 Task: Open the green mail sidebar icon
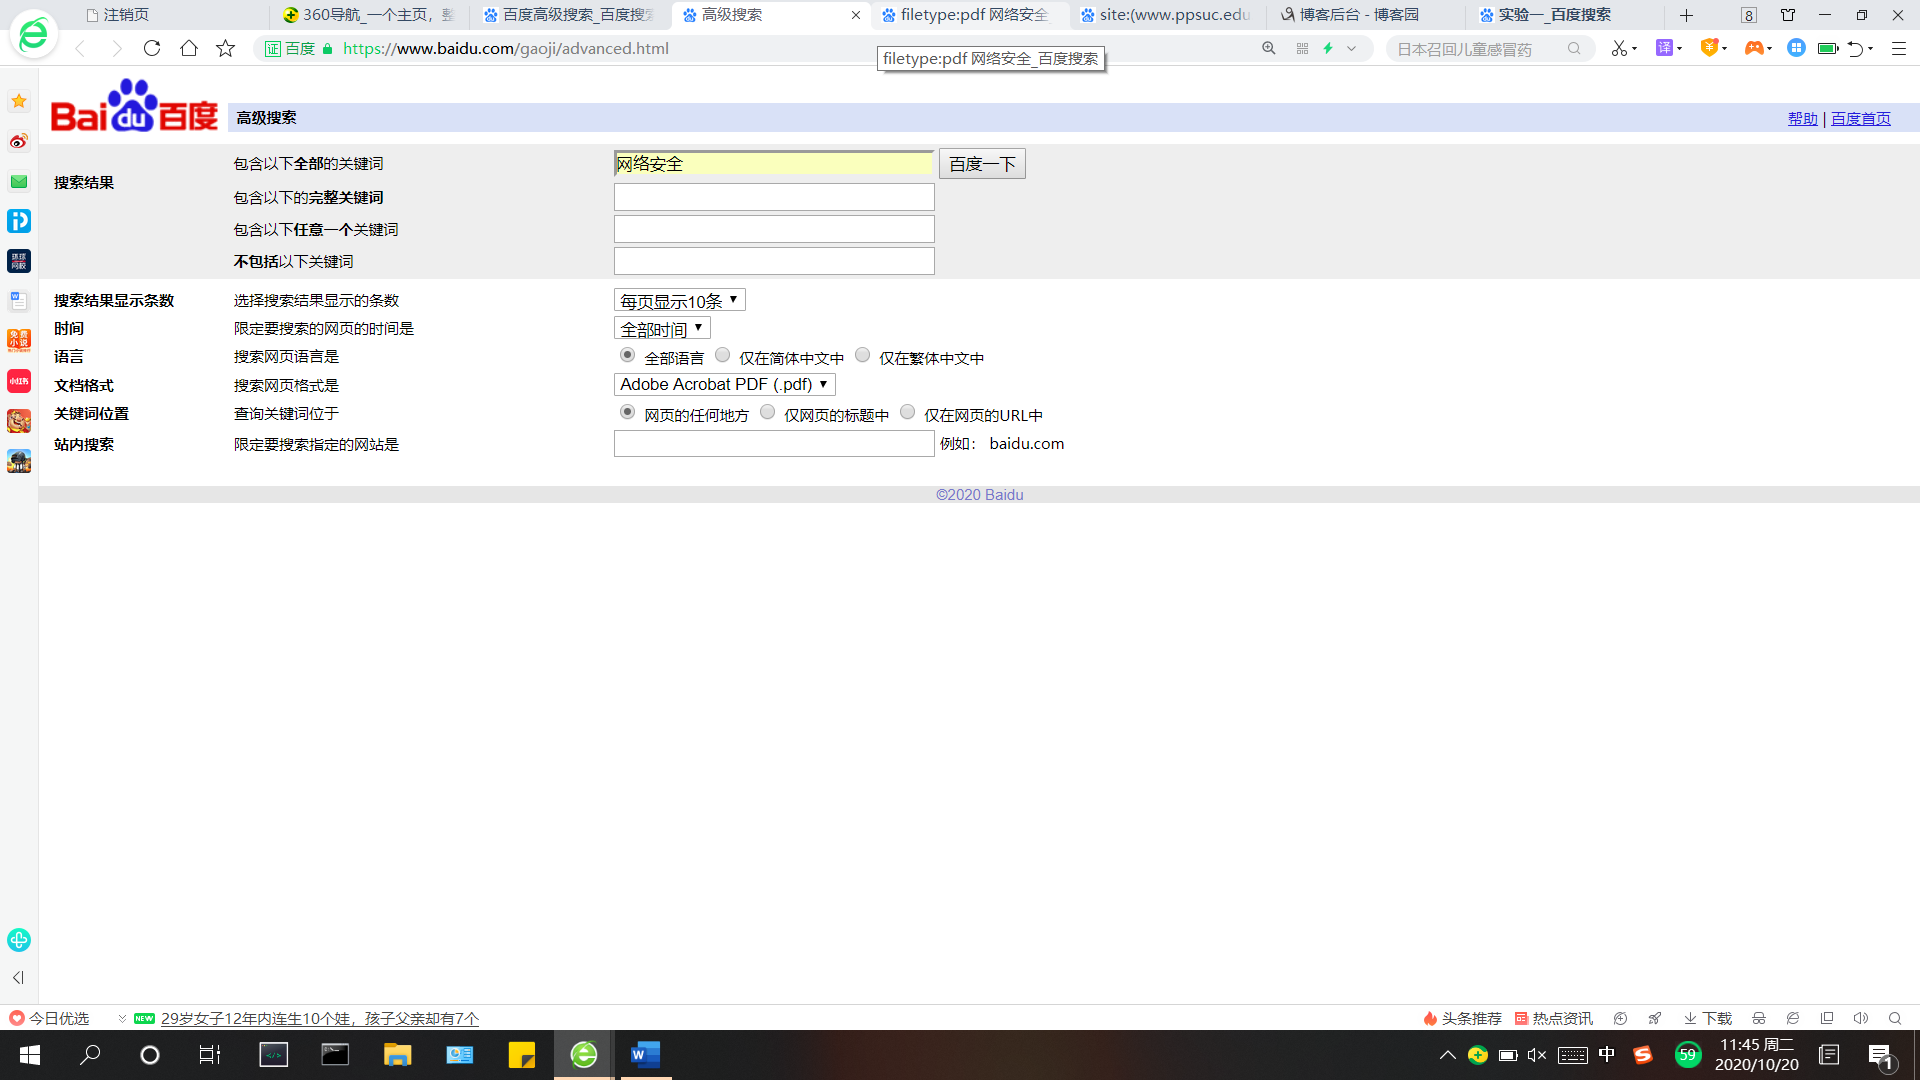[19, 181]
